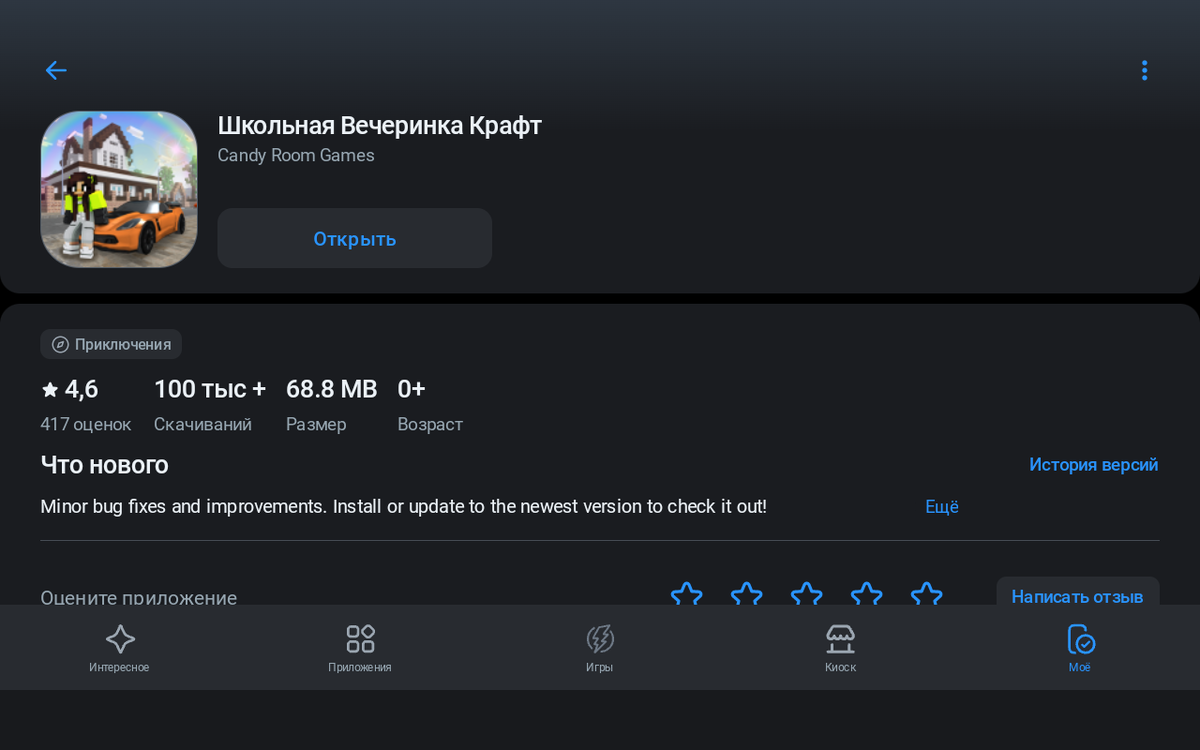Tap the Оцените приложение label
Screen dimensions: 1200x750
139,596
